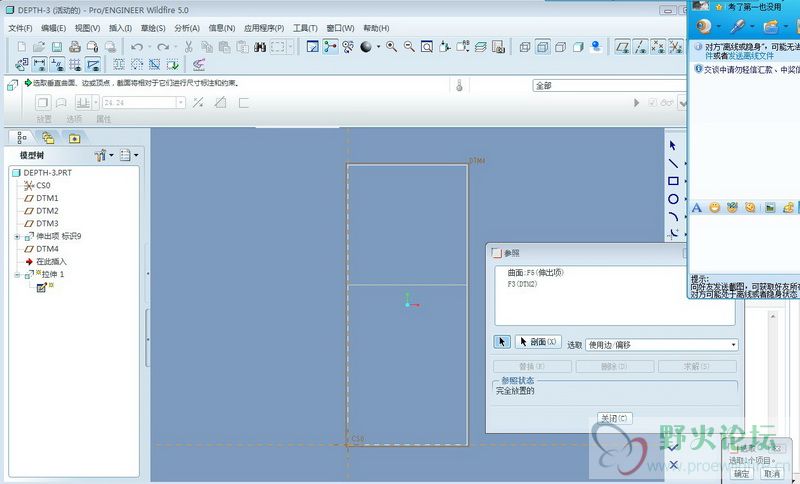
Task: Click the smiley emoticon icon in chat window
Action: pyautogui.click(x=715, y=207)
